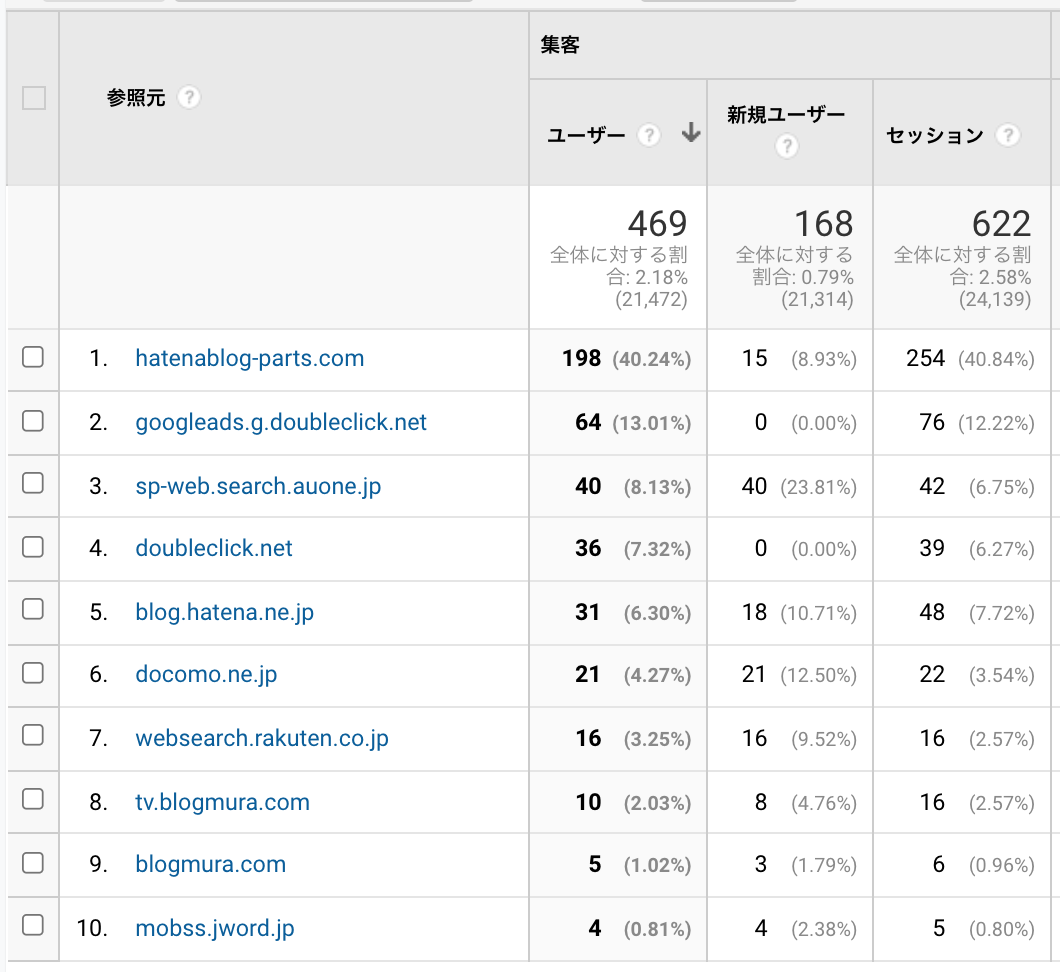Click the descending sort arrow in ユーザー column
The width and height of the screenshot is (1060, 972).
[690, 132]
